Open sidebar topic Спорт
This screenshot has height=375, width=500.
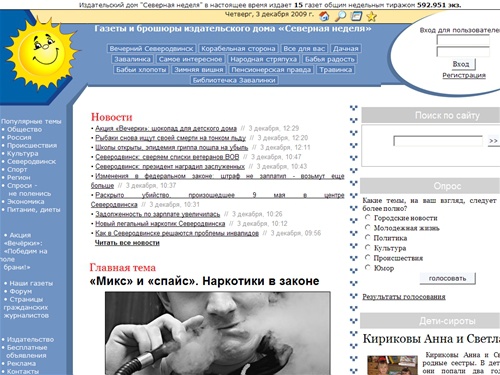pos(17,169)
